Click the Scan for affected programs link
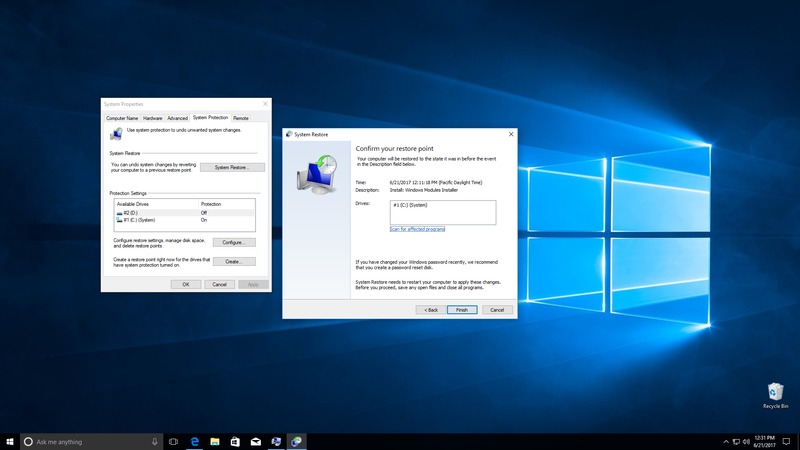 [x=417, y=229]
